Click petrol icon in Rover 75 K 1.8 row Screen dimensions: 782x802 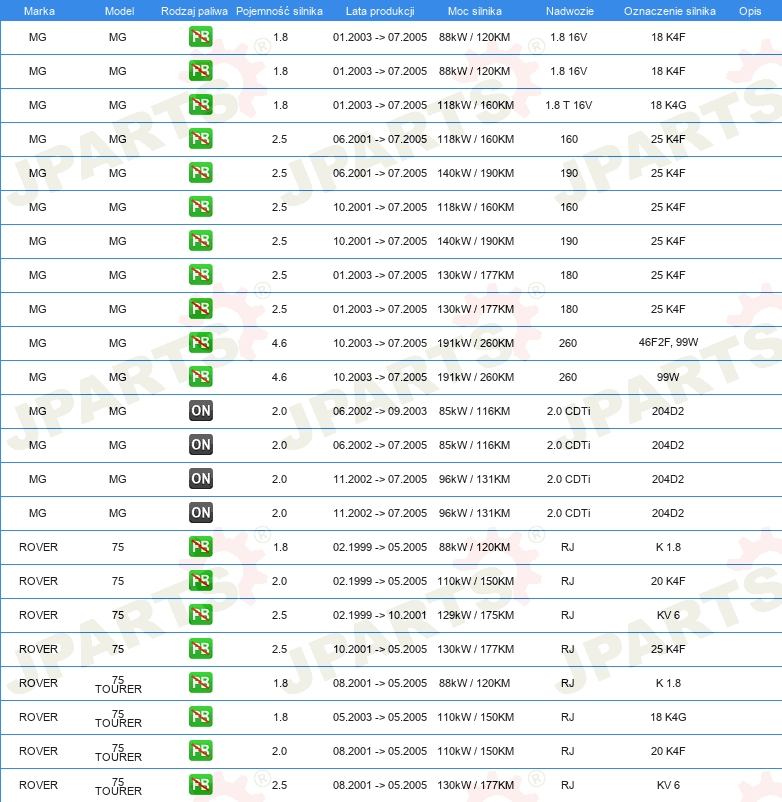tap(200, 547)
